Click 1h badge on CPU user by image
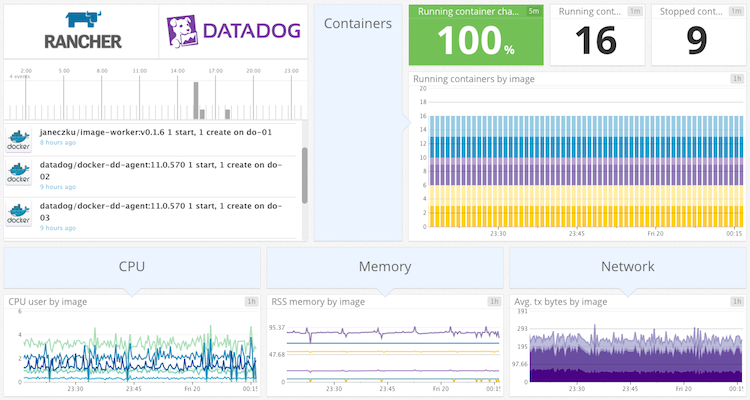 point(251,301)
